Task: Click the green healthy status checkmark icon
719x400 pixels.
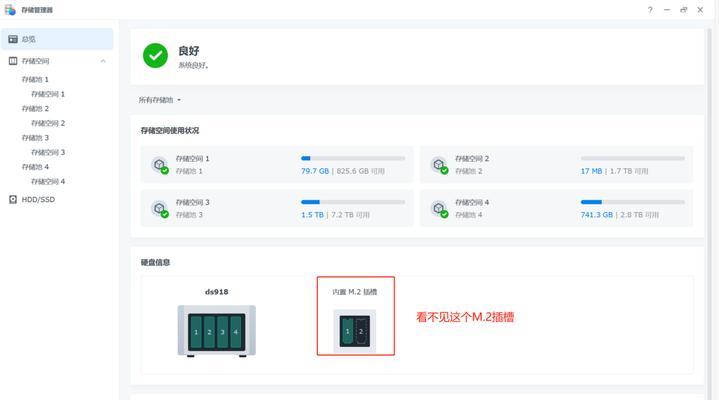Action: click(x=155, y=56)
